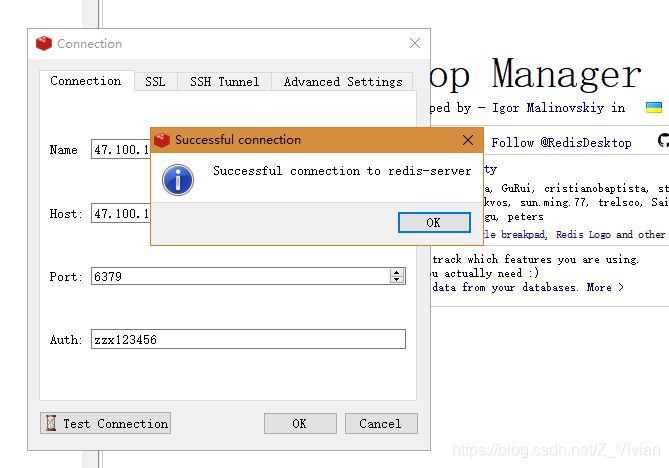Click the Auth password field
669x468 pixels.
(x=248, y=339)
